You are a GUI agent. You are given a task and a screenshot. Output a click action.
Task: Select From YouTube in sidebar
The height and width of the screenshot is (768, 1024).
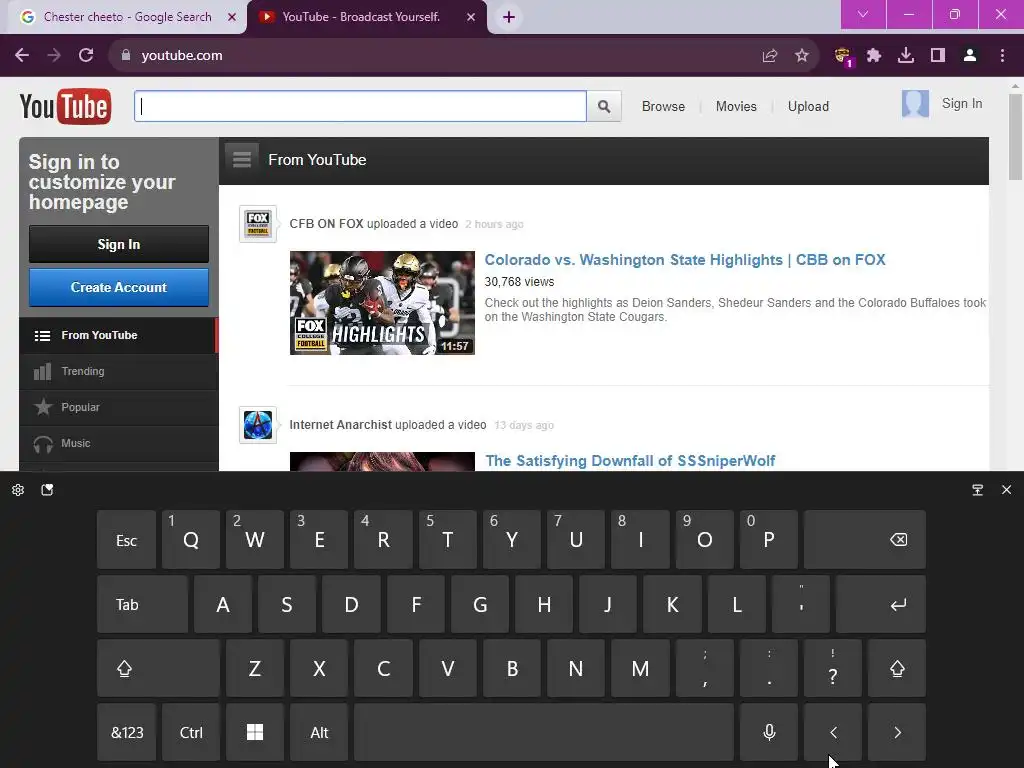click(x=119, y=335)
